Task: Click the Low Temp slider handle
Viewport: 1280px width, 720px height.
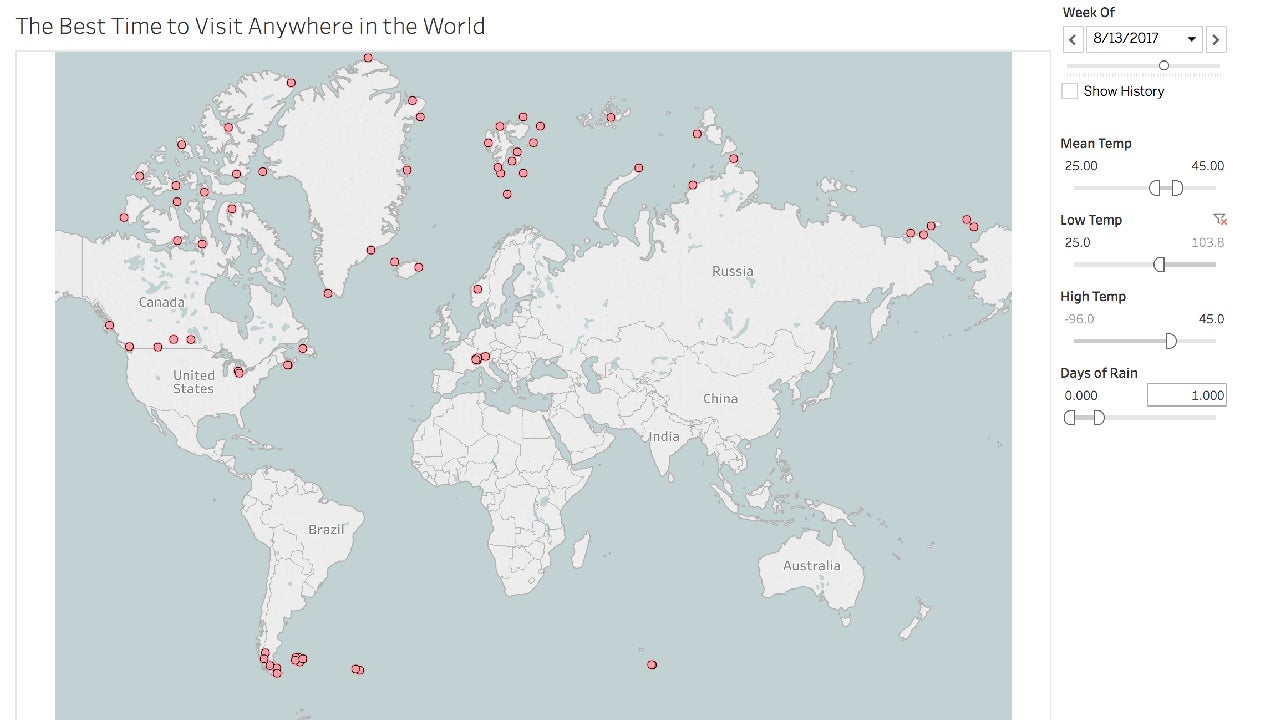Action: pyautogui.click(x=1159, y=264)
